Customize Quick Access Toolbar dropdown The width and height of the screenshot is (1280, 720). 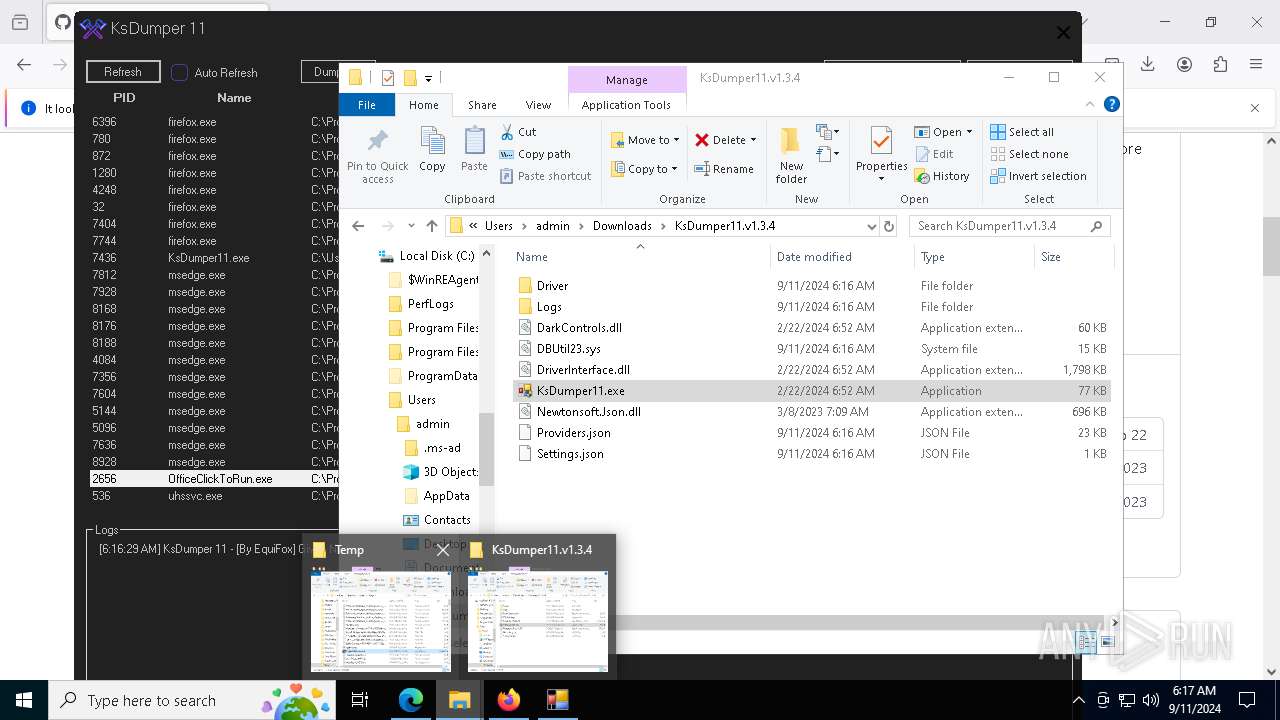pos(429,78)
